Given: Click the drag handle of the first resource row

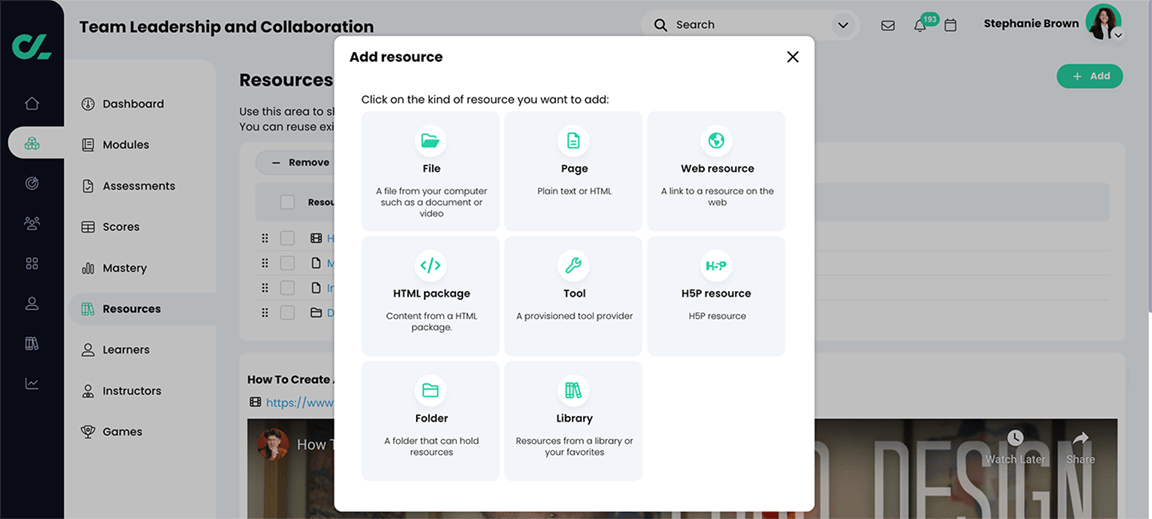Looking at the screenshot, I should [265, 238].
